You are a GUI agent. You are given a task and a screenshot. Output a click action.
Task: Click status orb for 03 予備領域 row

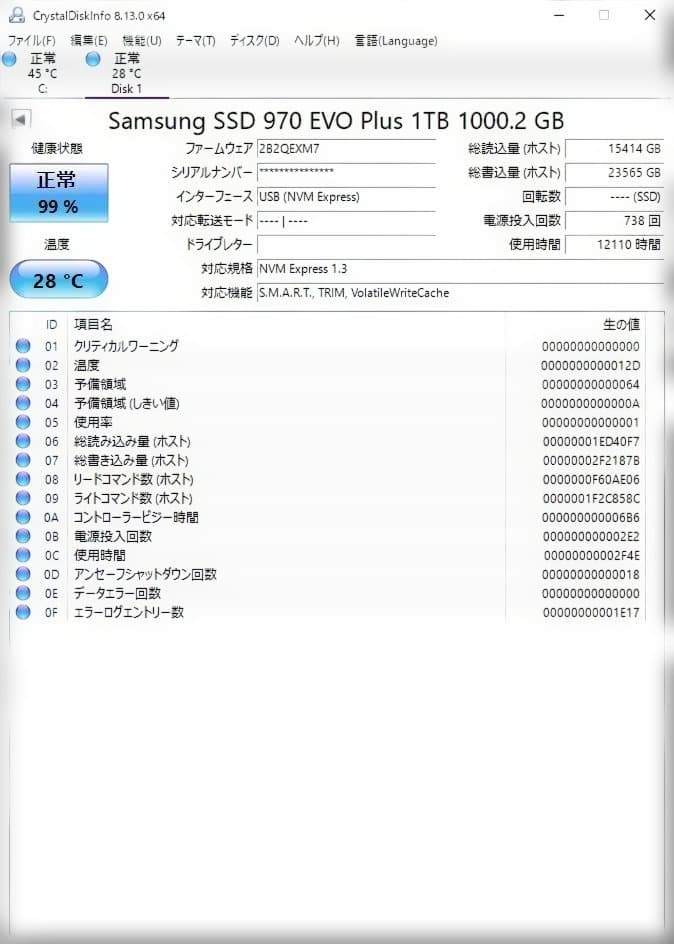pos(23,384)
